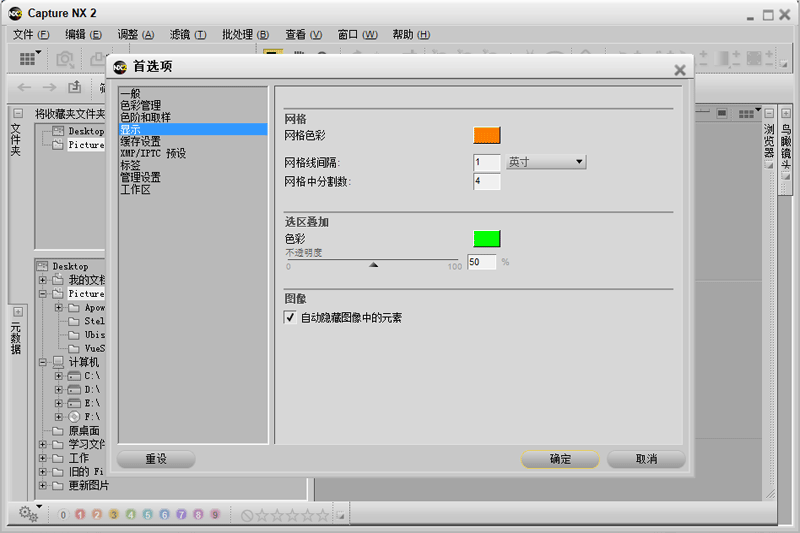Click the settings gears icon in label bar

(28, 514)
